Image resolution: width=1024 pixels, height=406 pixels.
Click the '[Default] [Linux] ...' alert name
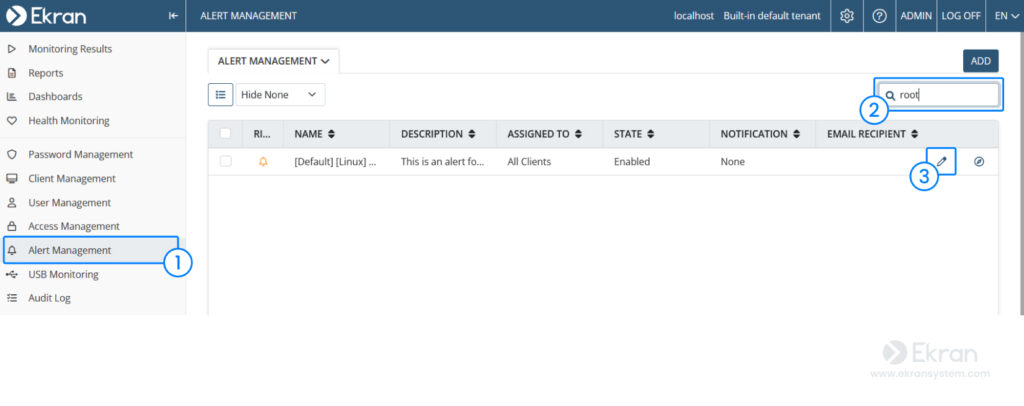(335, 161)
